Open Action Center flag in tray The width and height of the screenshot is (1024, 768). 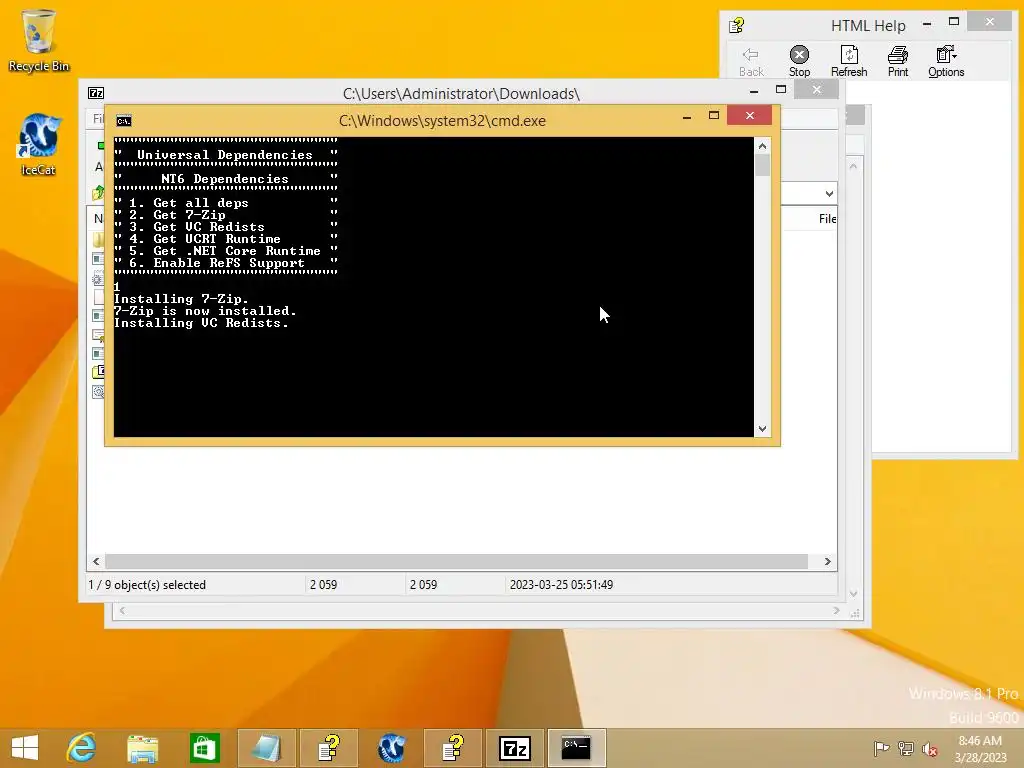881,748
